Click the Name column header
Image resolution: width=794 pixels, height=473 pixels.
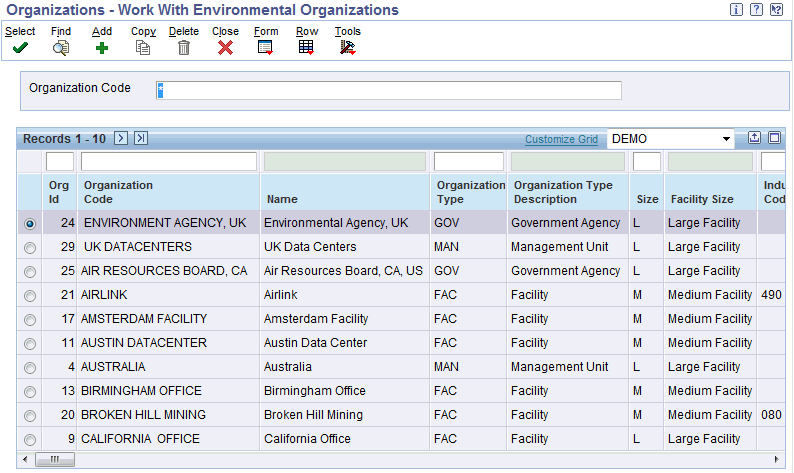tap(345, 192)
